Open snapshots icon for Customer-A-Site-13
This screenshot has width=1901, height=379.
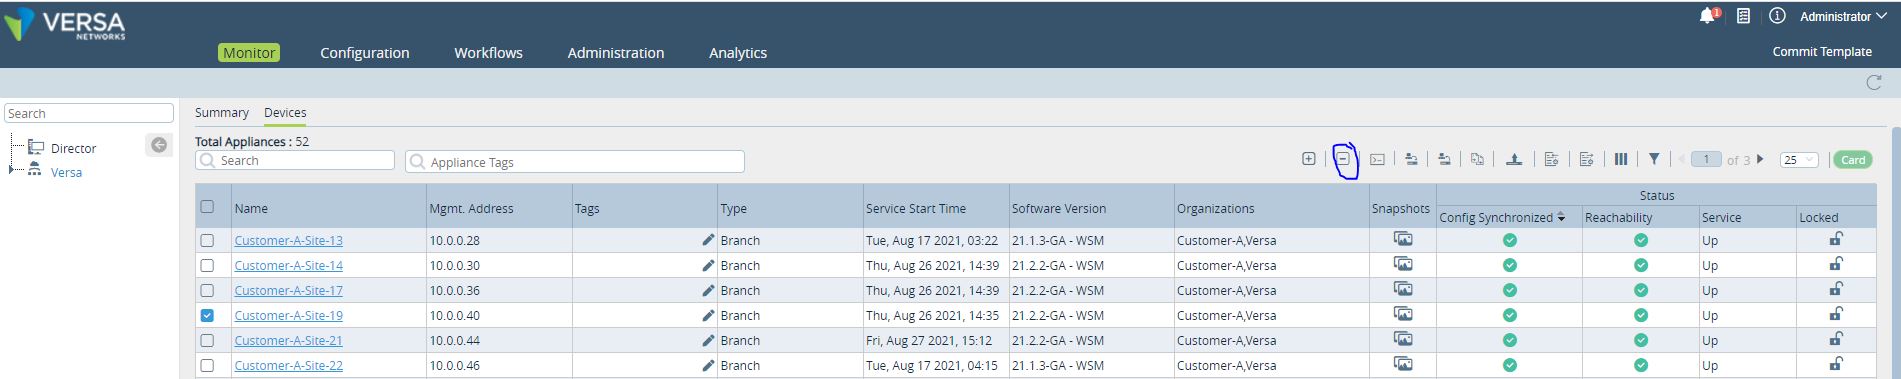[1403, 239]
